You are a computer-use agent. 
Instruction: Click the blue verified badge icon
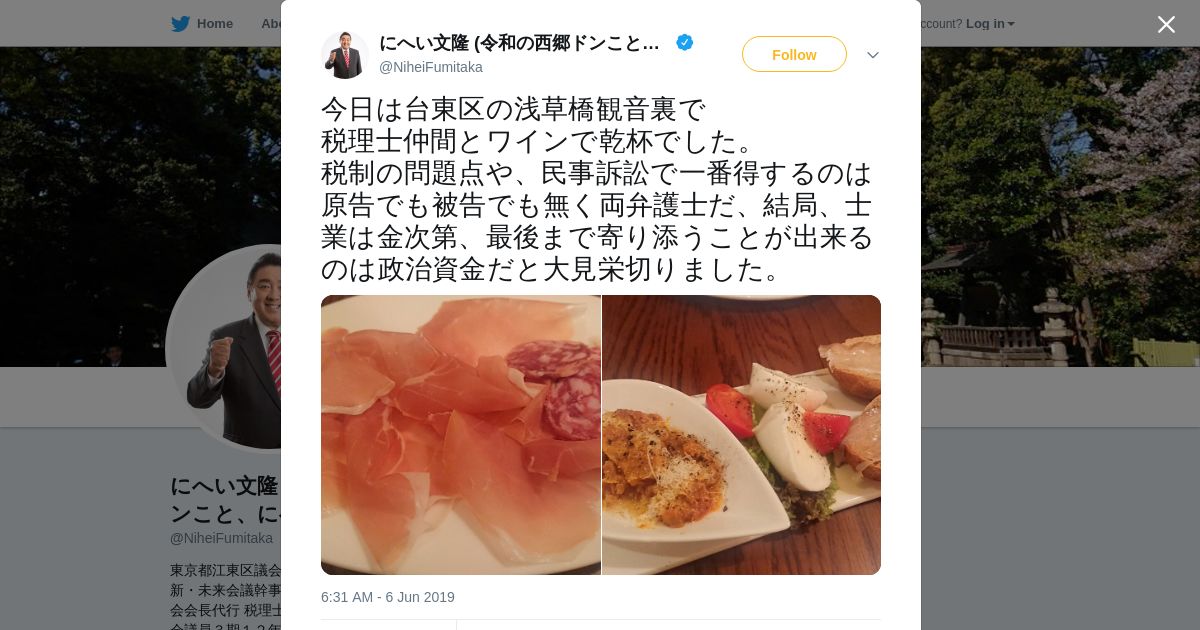[x=685, y=42]
